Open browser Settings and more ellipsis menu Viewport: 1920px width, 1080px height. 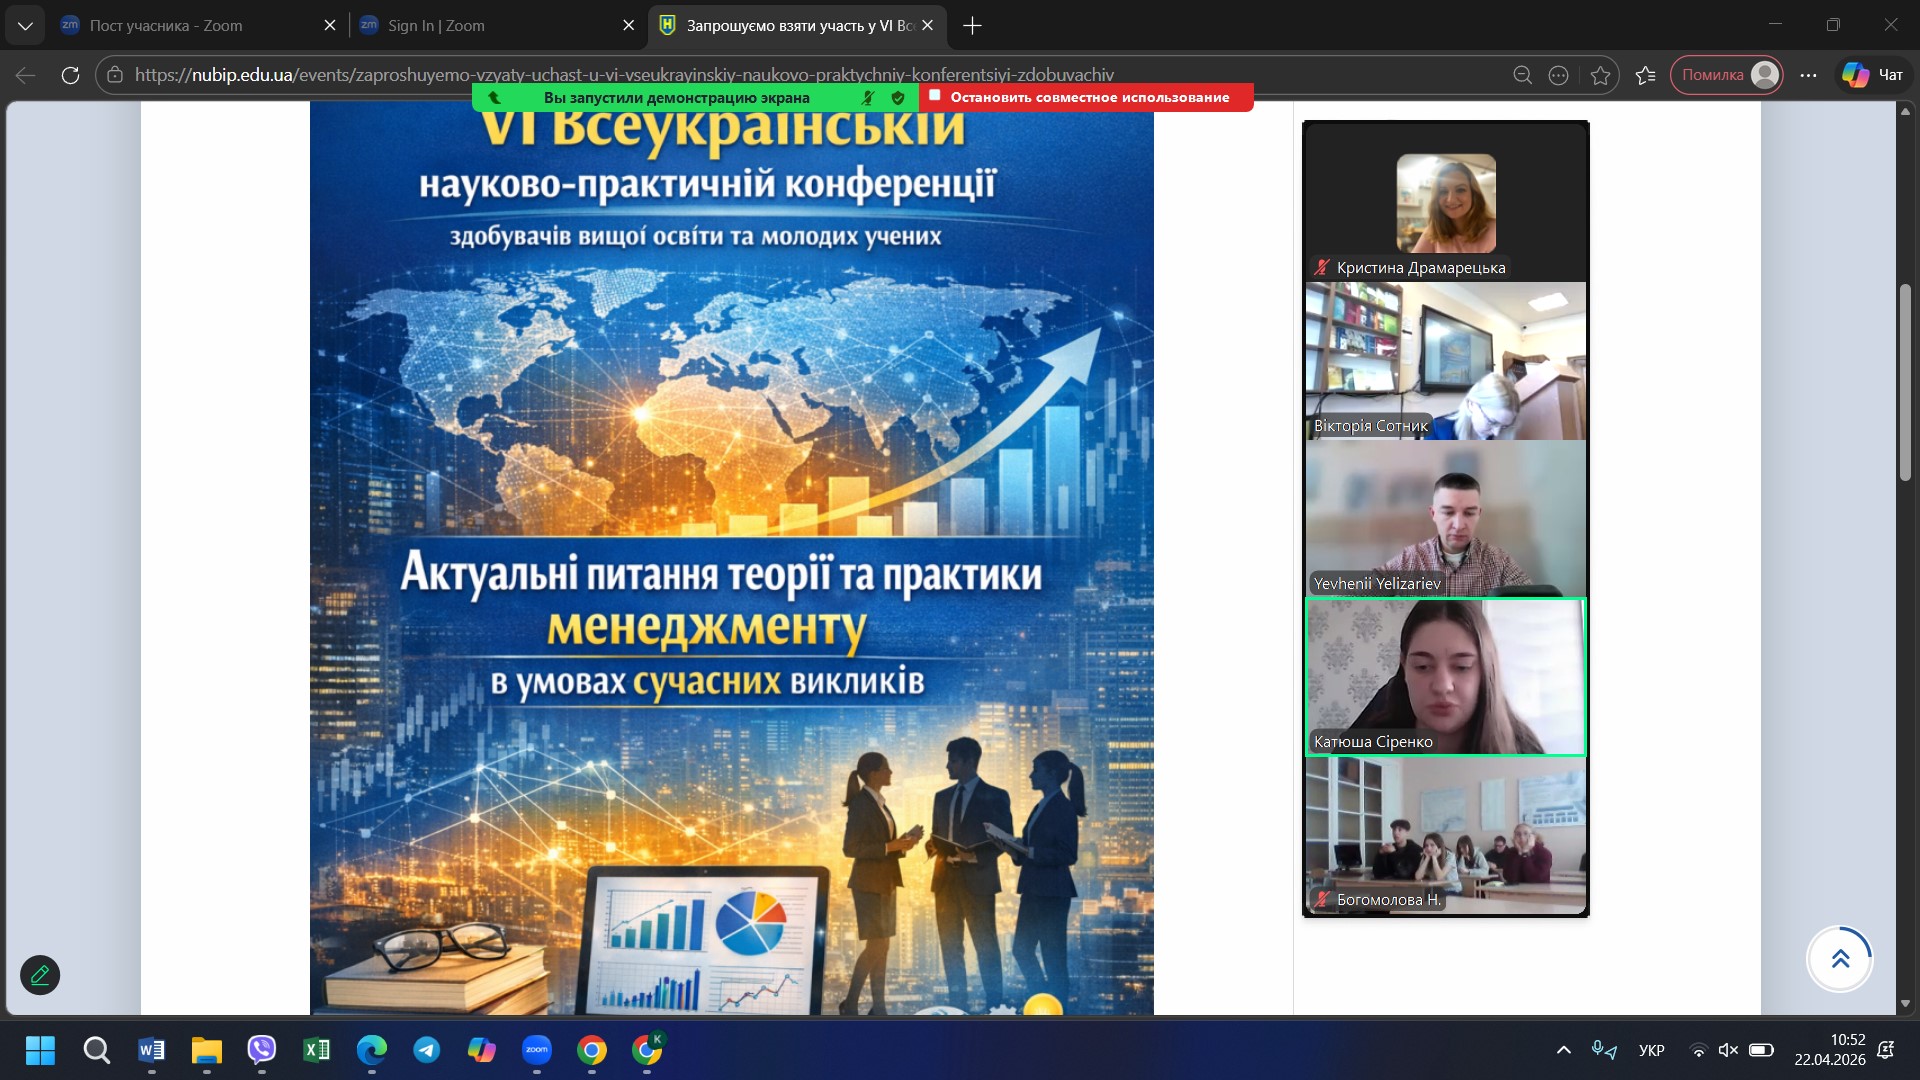pos(1808,75)
